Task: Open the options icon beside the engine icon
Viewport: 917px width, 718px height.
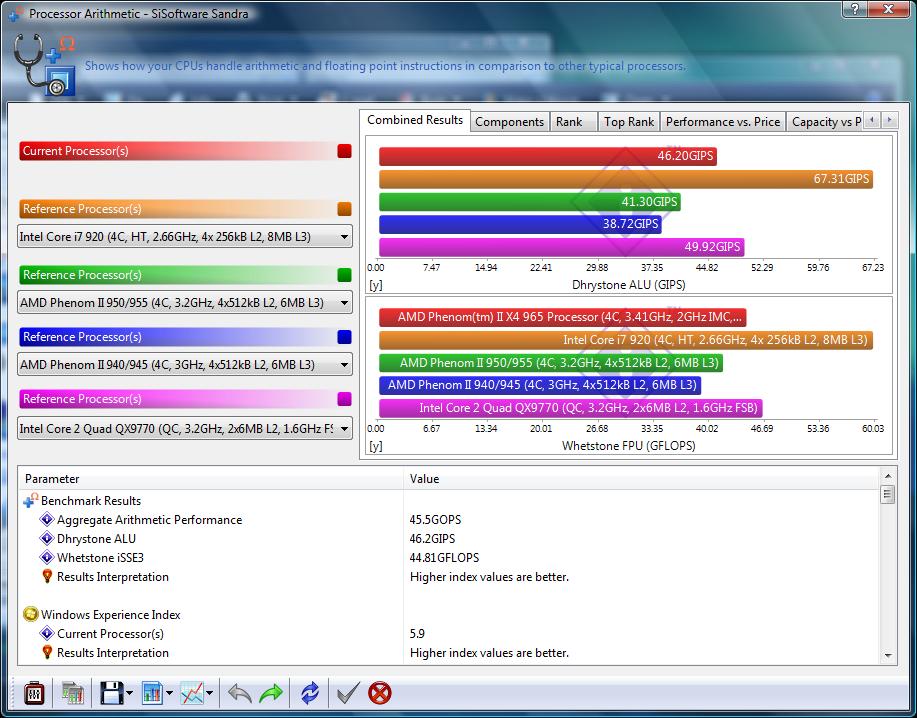Action: point(73,693)
